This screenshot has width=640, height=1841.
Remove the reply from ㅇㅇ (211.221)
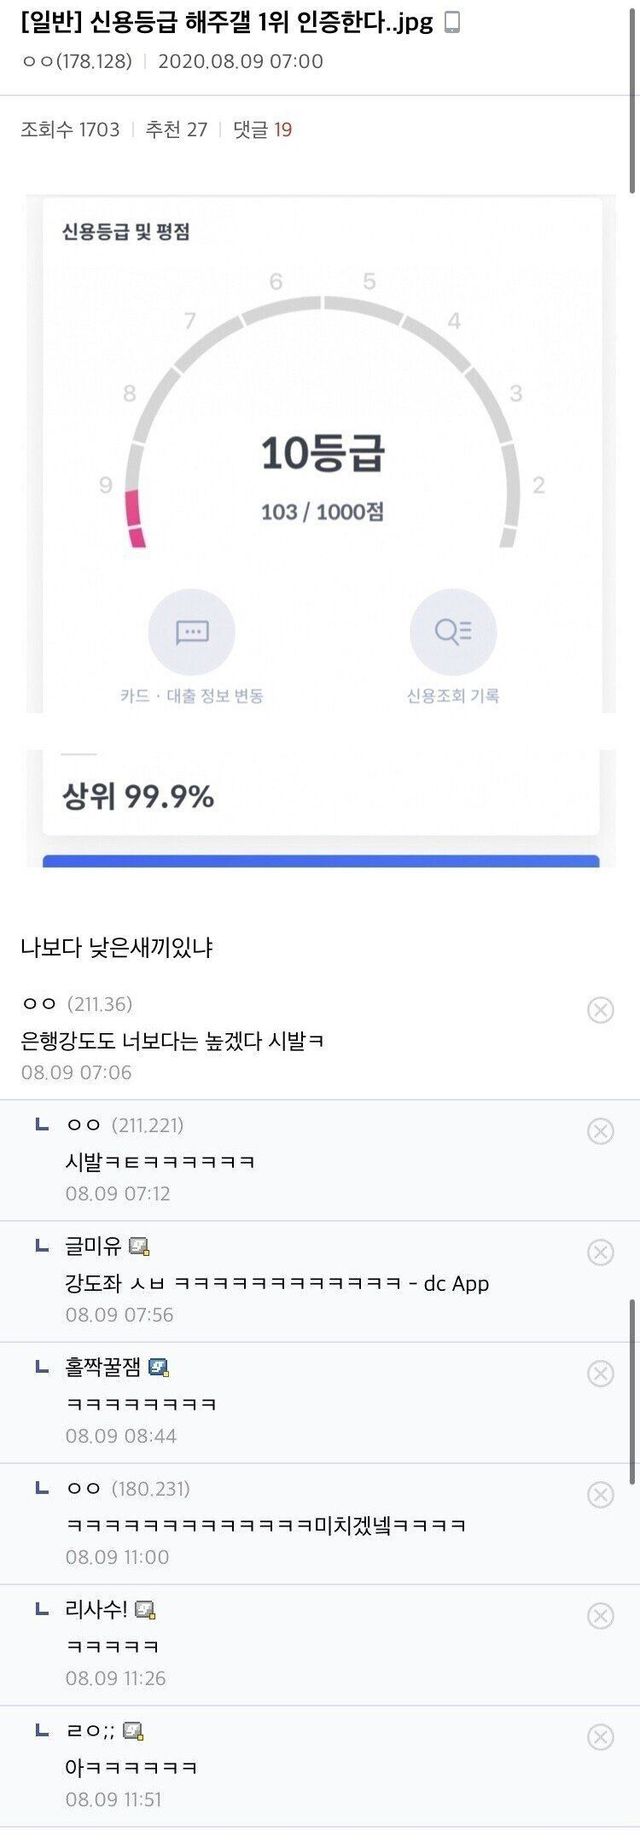point(600,1131)
